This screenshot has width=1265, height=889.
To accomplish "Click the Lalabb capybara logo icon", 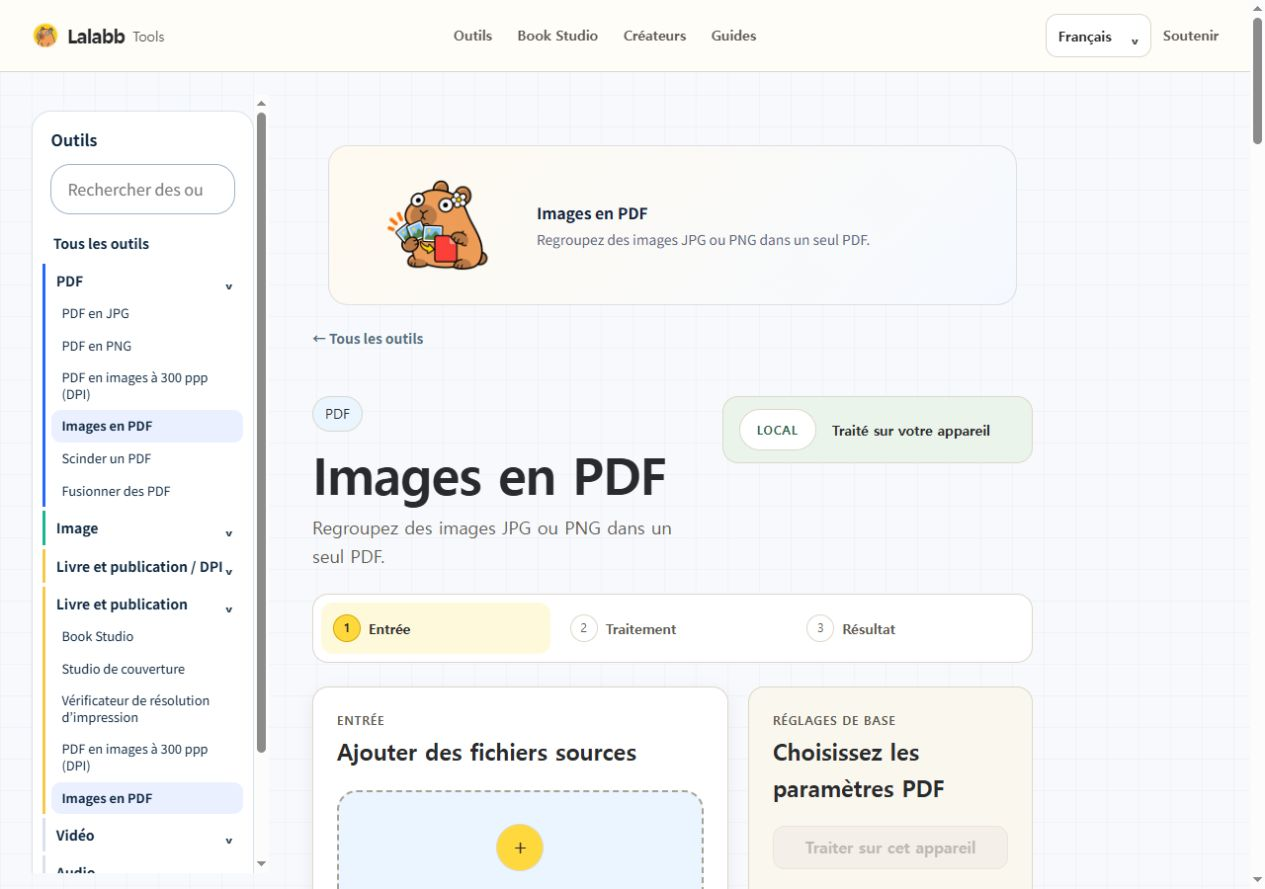I will point(45,36).
